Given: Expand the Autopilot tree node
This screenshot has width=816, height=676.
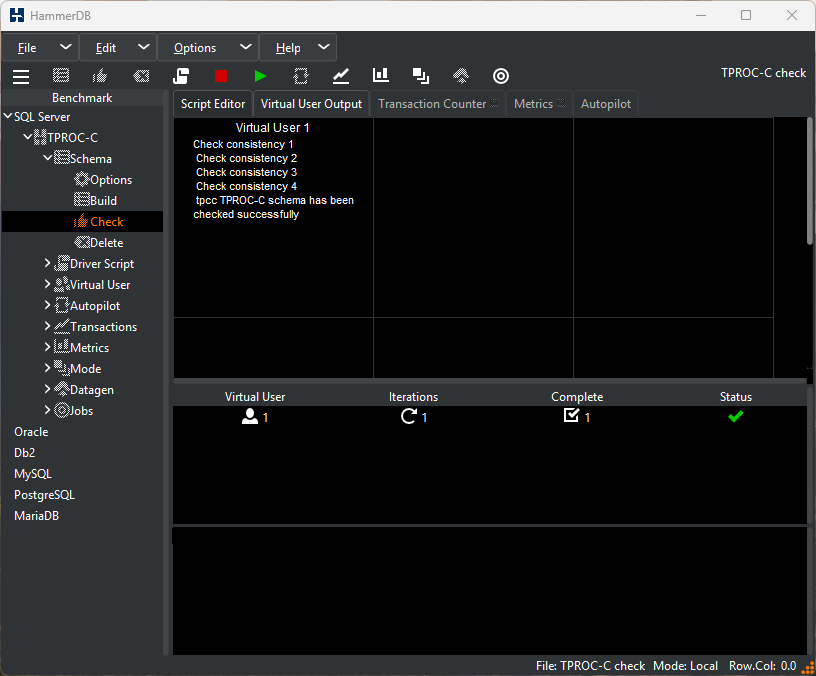Looking at the screenshot, I should (47, 305).
